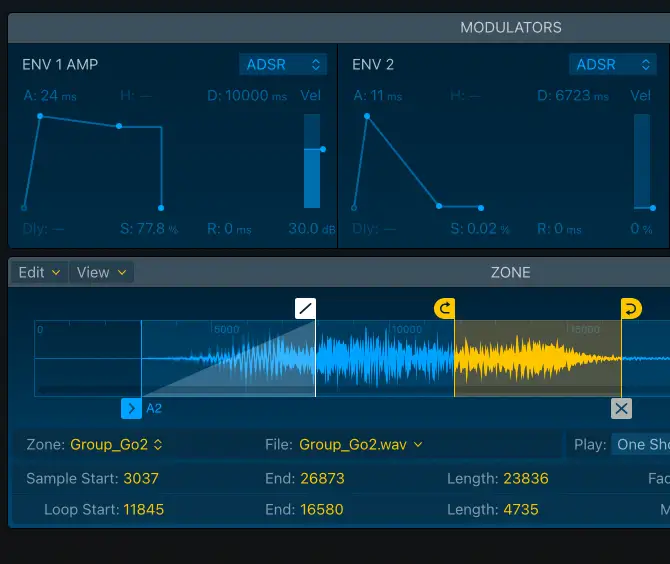Click the sample end marker with X

tap(622, 408)
